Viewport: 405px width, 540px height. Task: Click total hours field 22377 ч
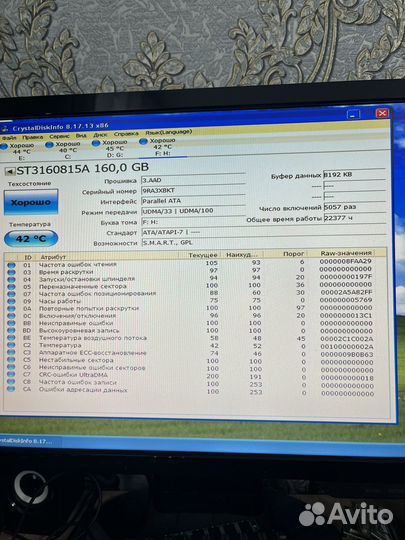pos(354,218)
